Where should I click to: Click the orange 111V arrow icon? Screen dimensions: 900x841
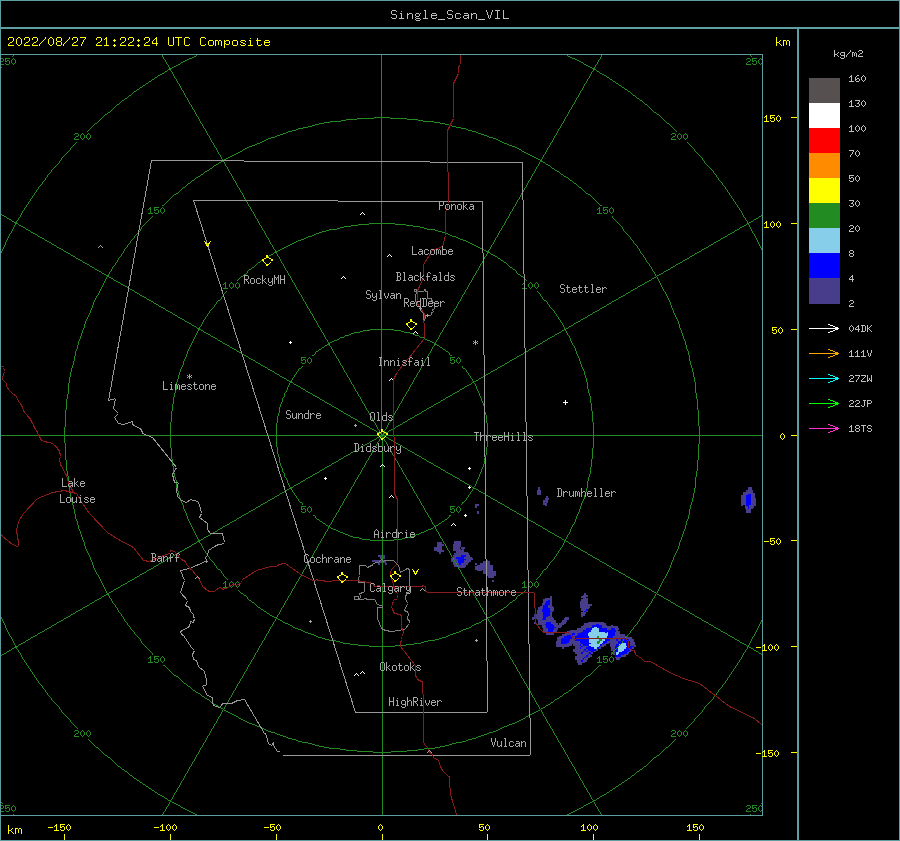pyautogui.click(x=824, y=354)
